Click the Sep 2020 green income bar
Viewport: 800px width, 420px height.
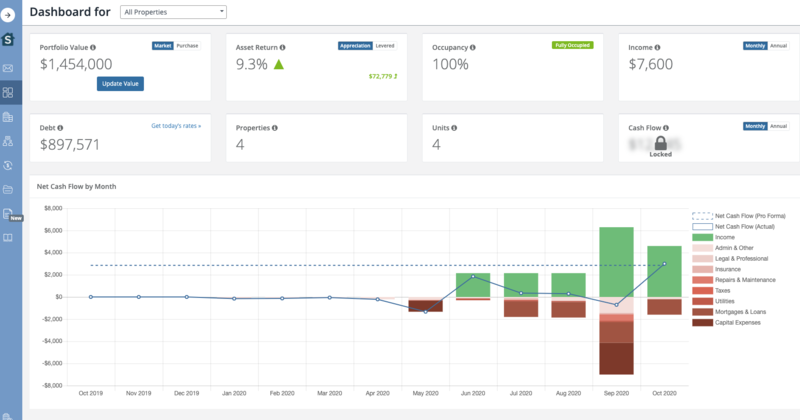click(x=616, y=261)
